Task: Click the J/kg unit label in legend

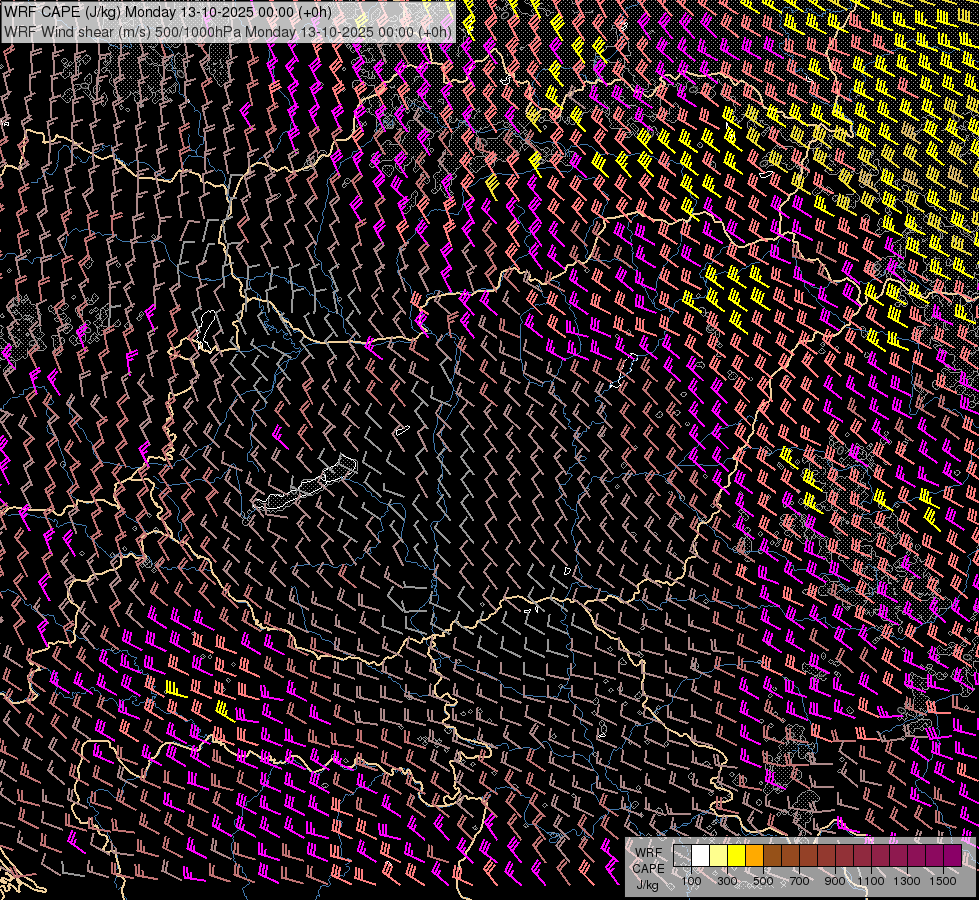Action: coord(647,885)
